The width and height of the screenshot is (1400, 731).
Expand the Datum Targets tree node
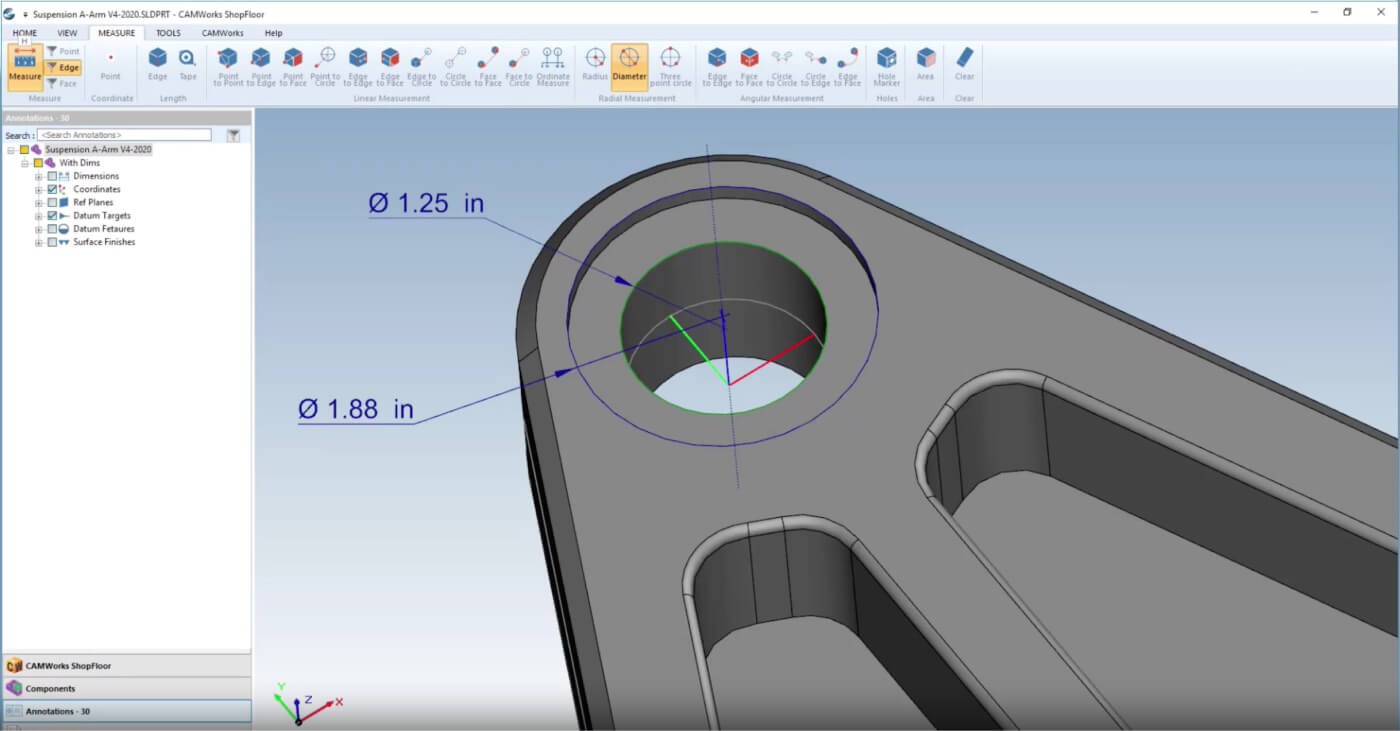click(39, 215)
